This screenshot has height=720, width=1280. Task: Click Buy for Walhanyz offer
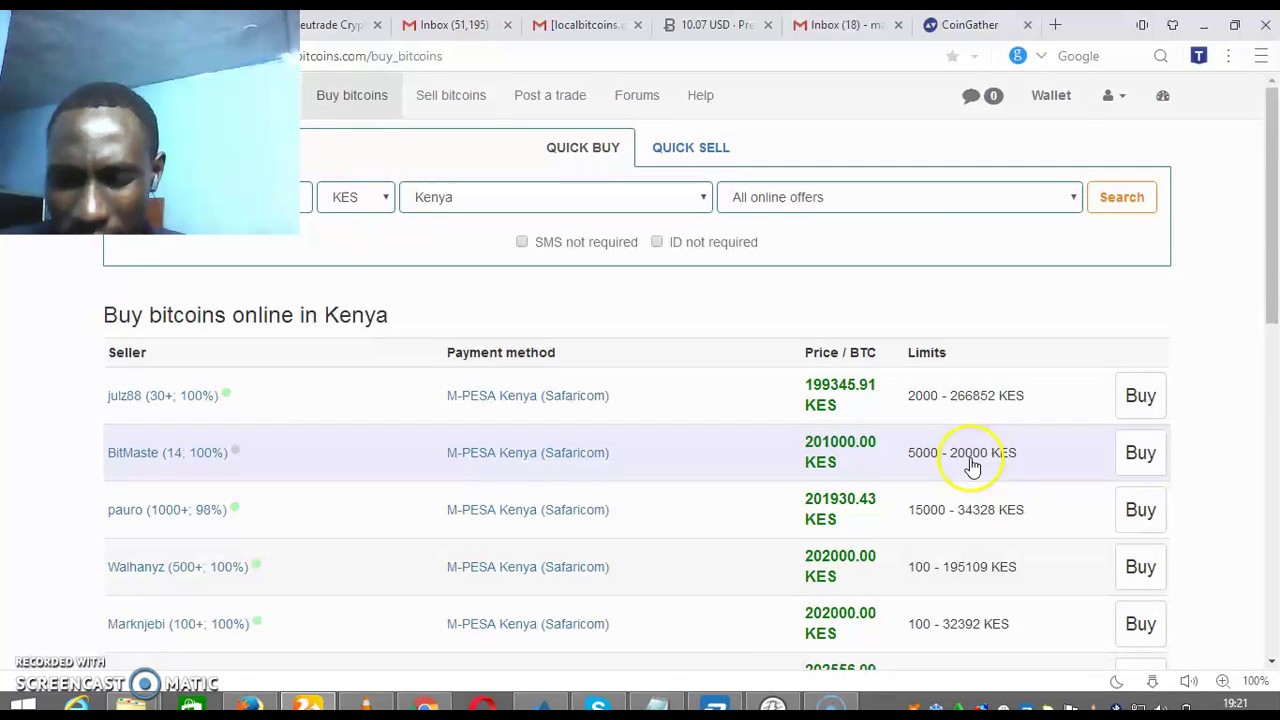[x=1140, y=567]
